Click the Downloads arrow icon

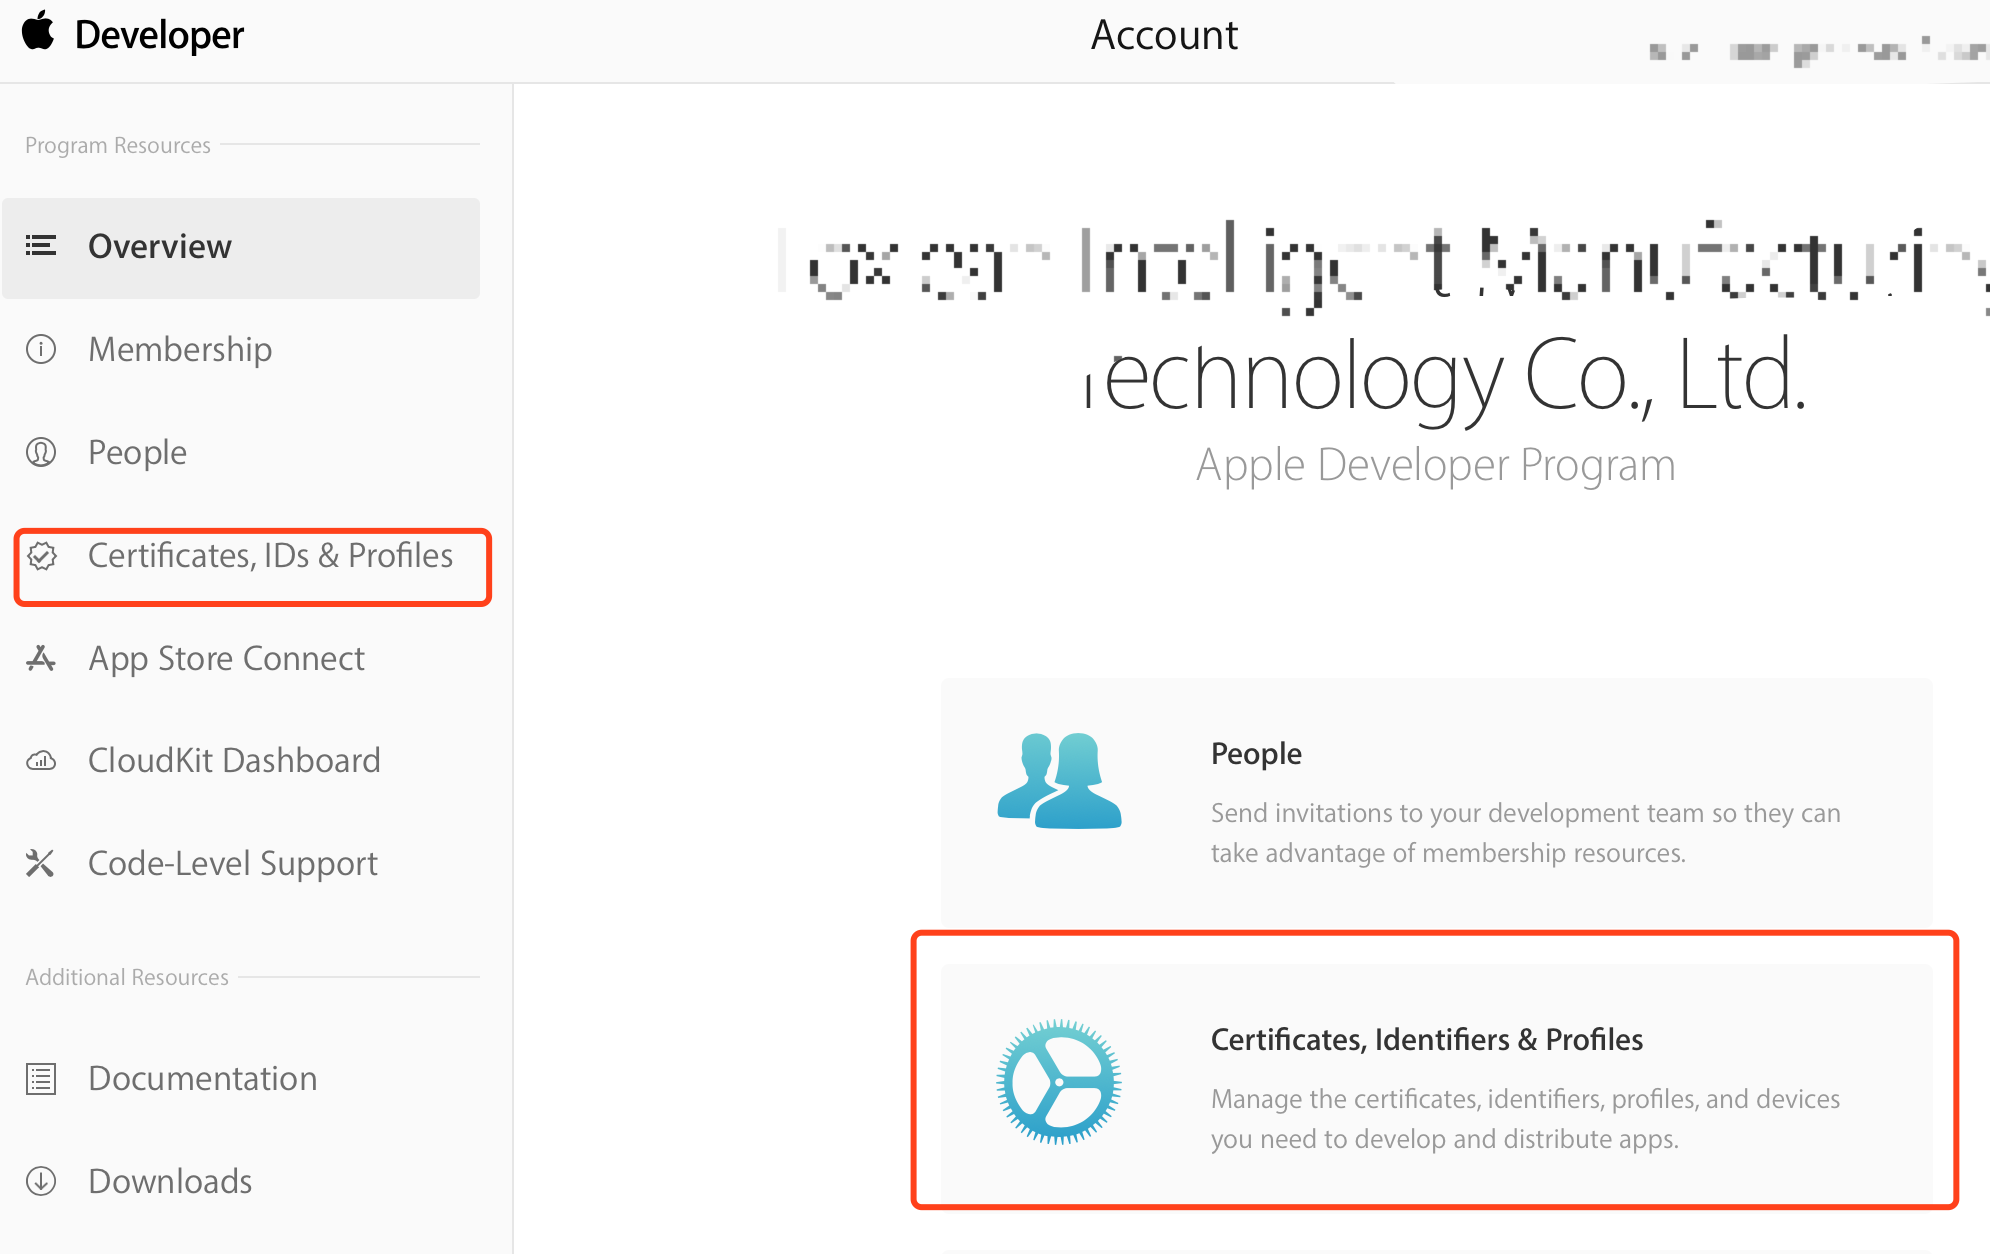point(41,1181)
